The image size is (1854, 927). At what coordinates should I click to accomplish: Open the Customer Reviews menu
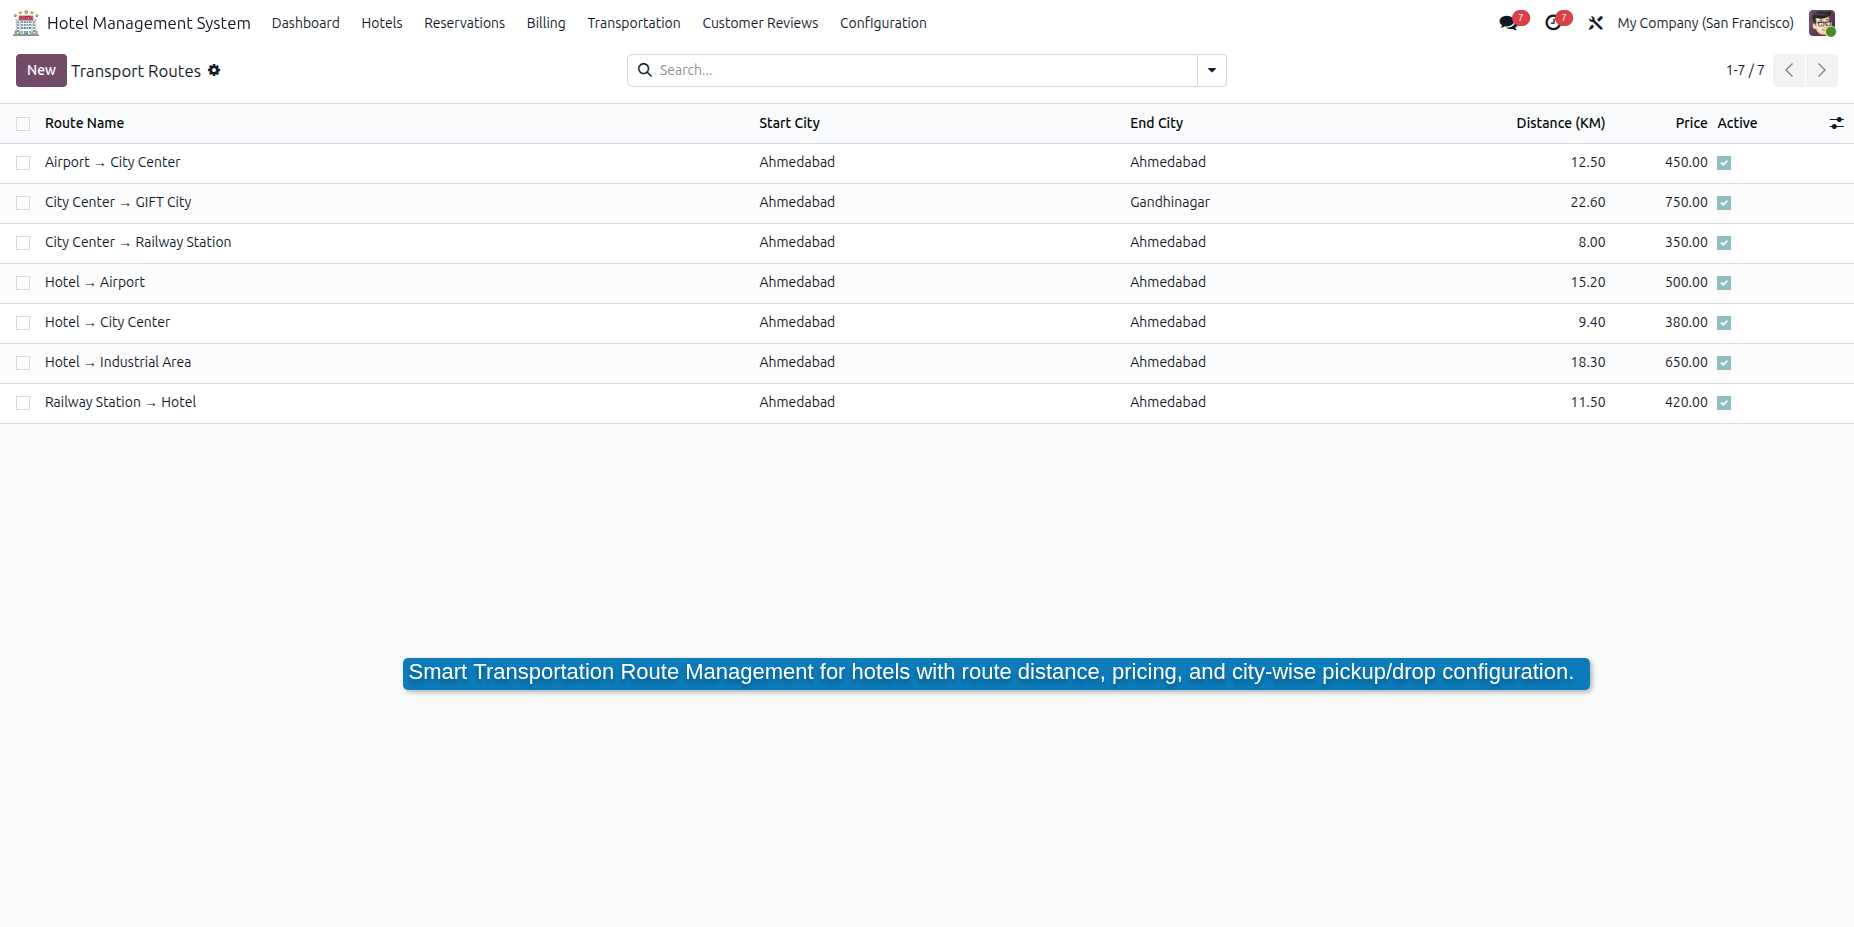(x=760, y=23)
